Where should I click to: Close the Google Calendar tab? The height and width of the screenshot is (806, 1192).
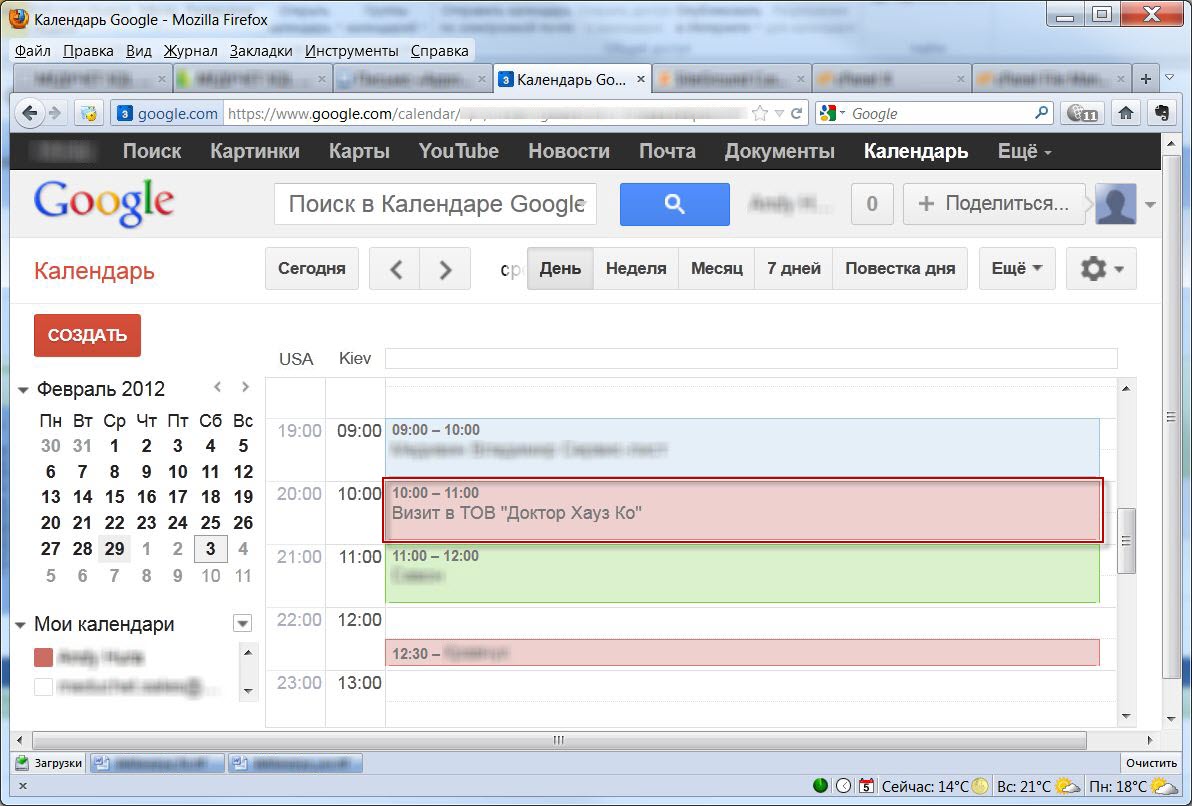641,79
